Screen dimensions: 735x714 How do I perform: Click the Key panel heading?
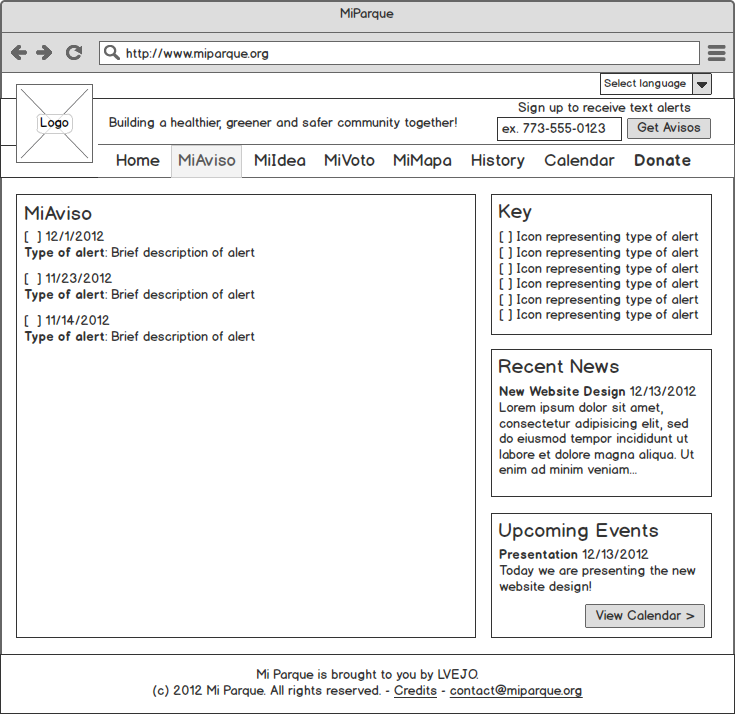(x=515, y=212)
